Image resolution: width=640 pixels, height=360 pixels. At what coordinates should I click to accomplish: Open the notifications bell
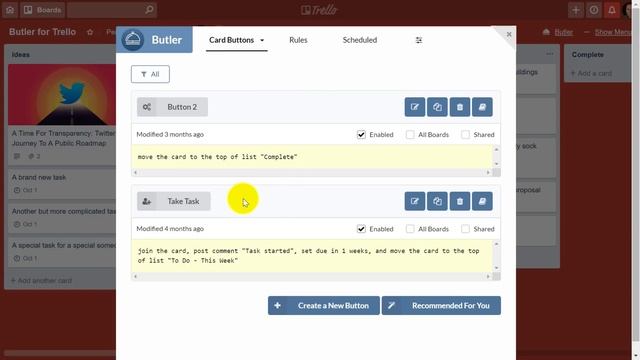[x=611, y=10]
